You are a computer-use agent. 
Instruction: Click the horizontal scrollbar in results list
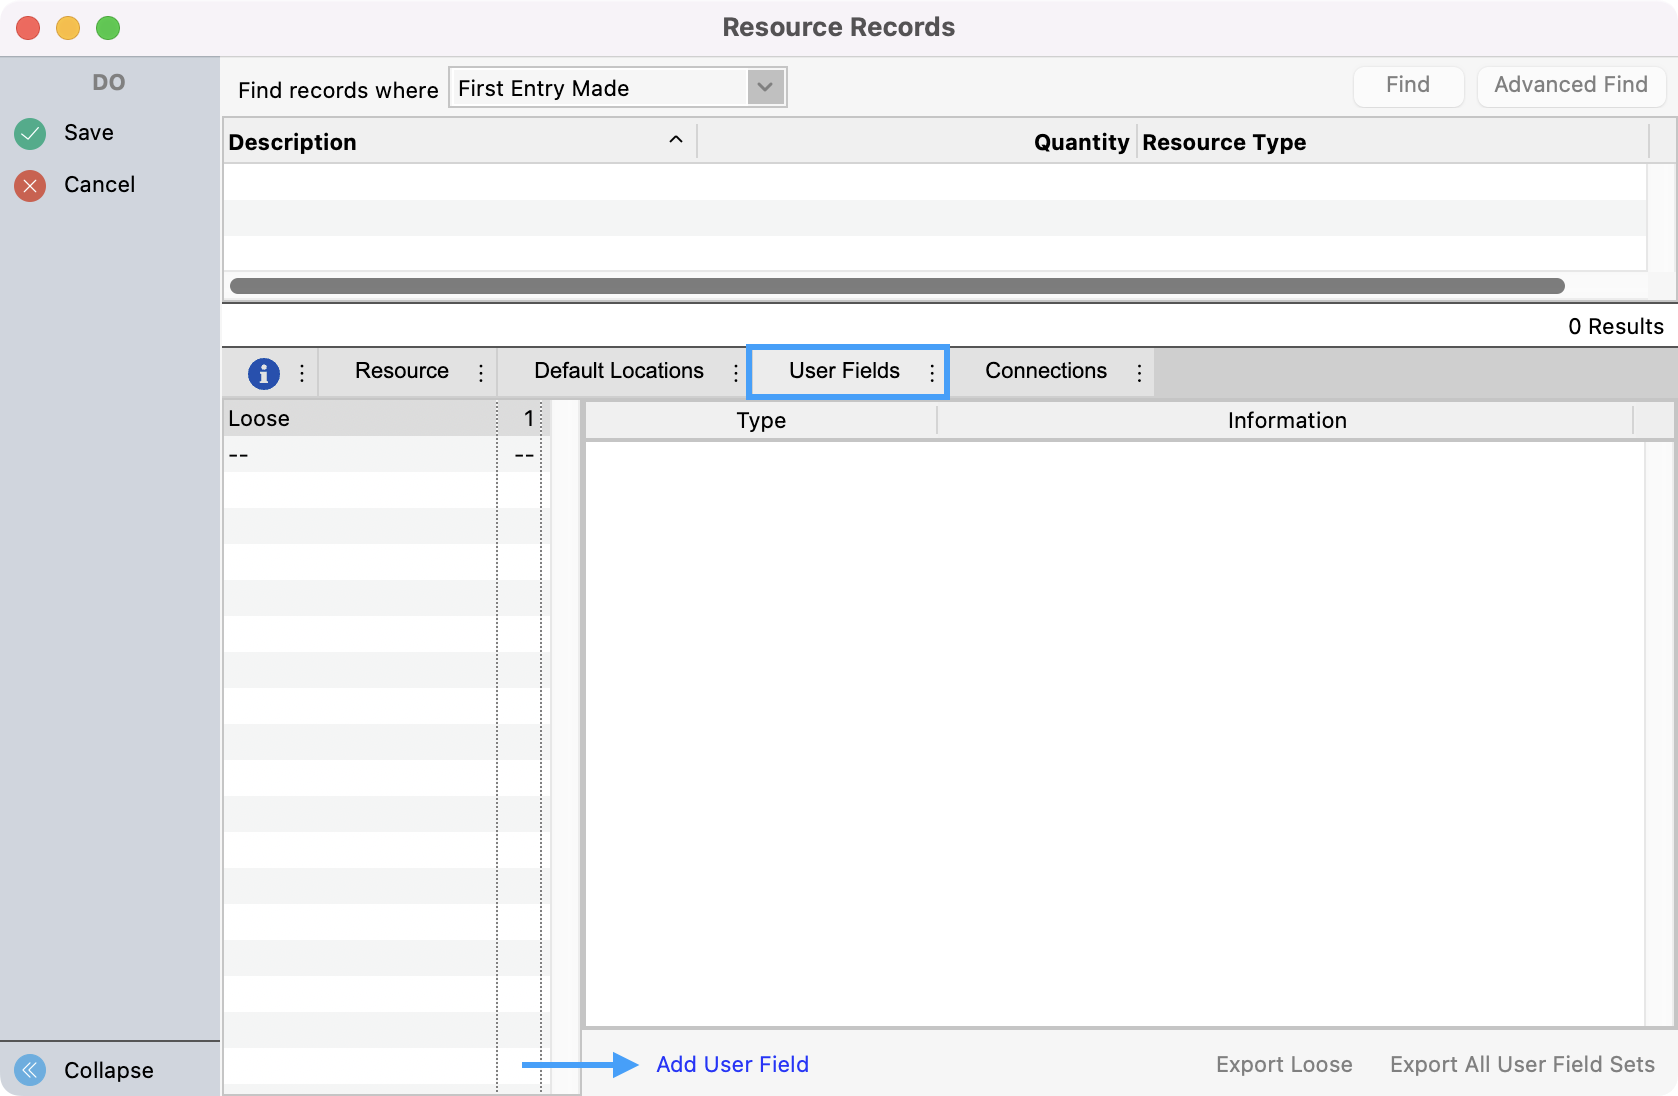click(x=896, y=286)
